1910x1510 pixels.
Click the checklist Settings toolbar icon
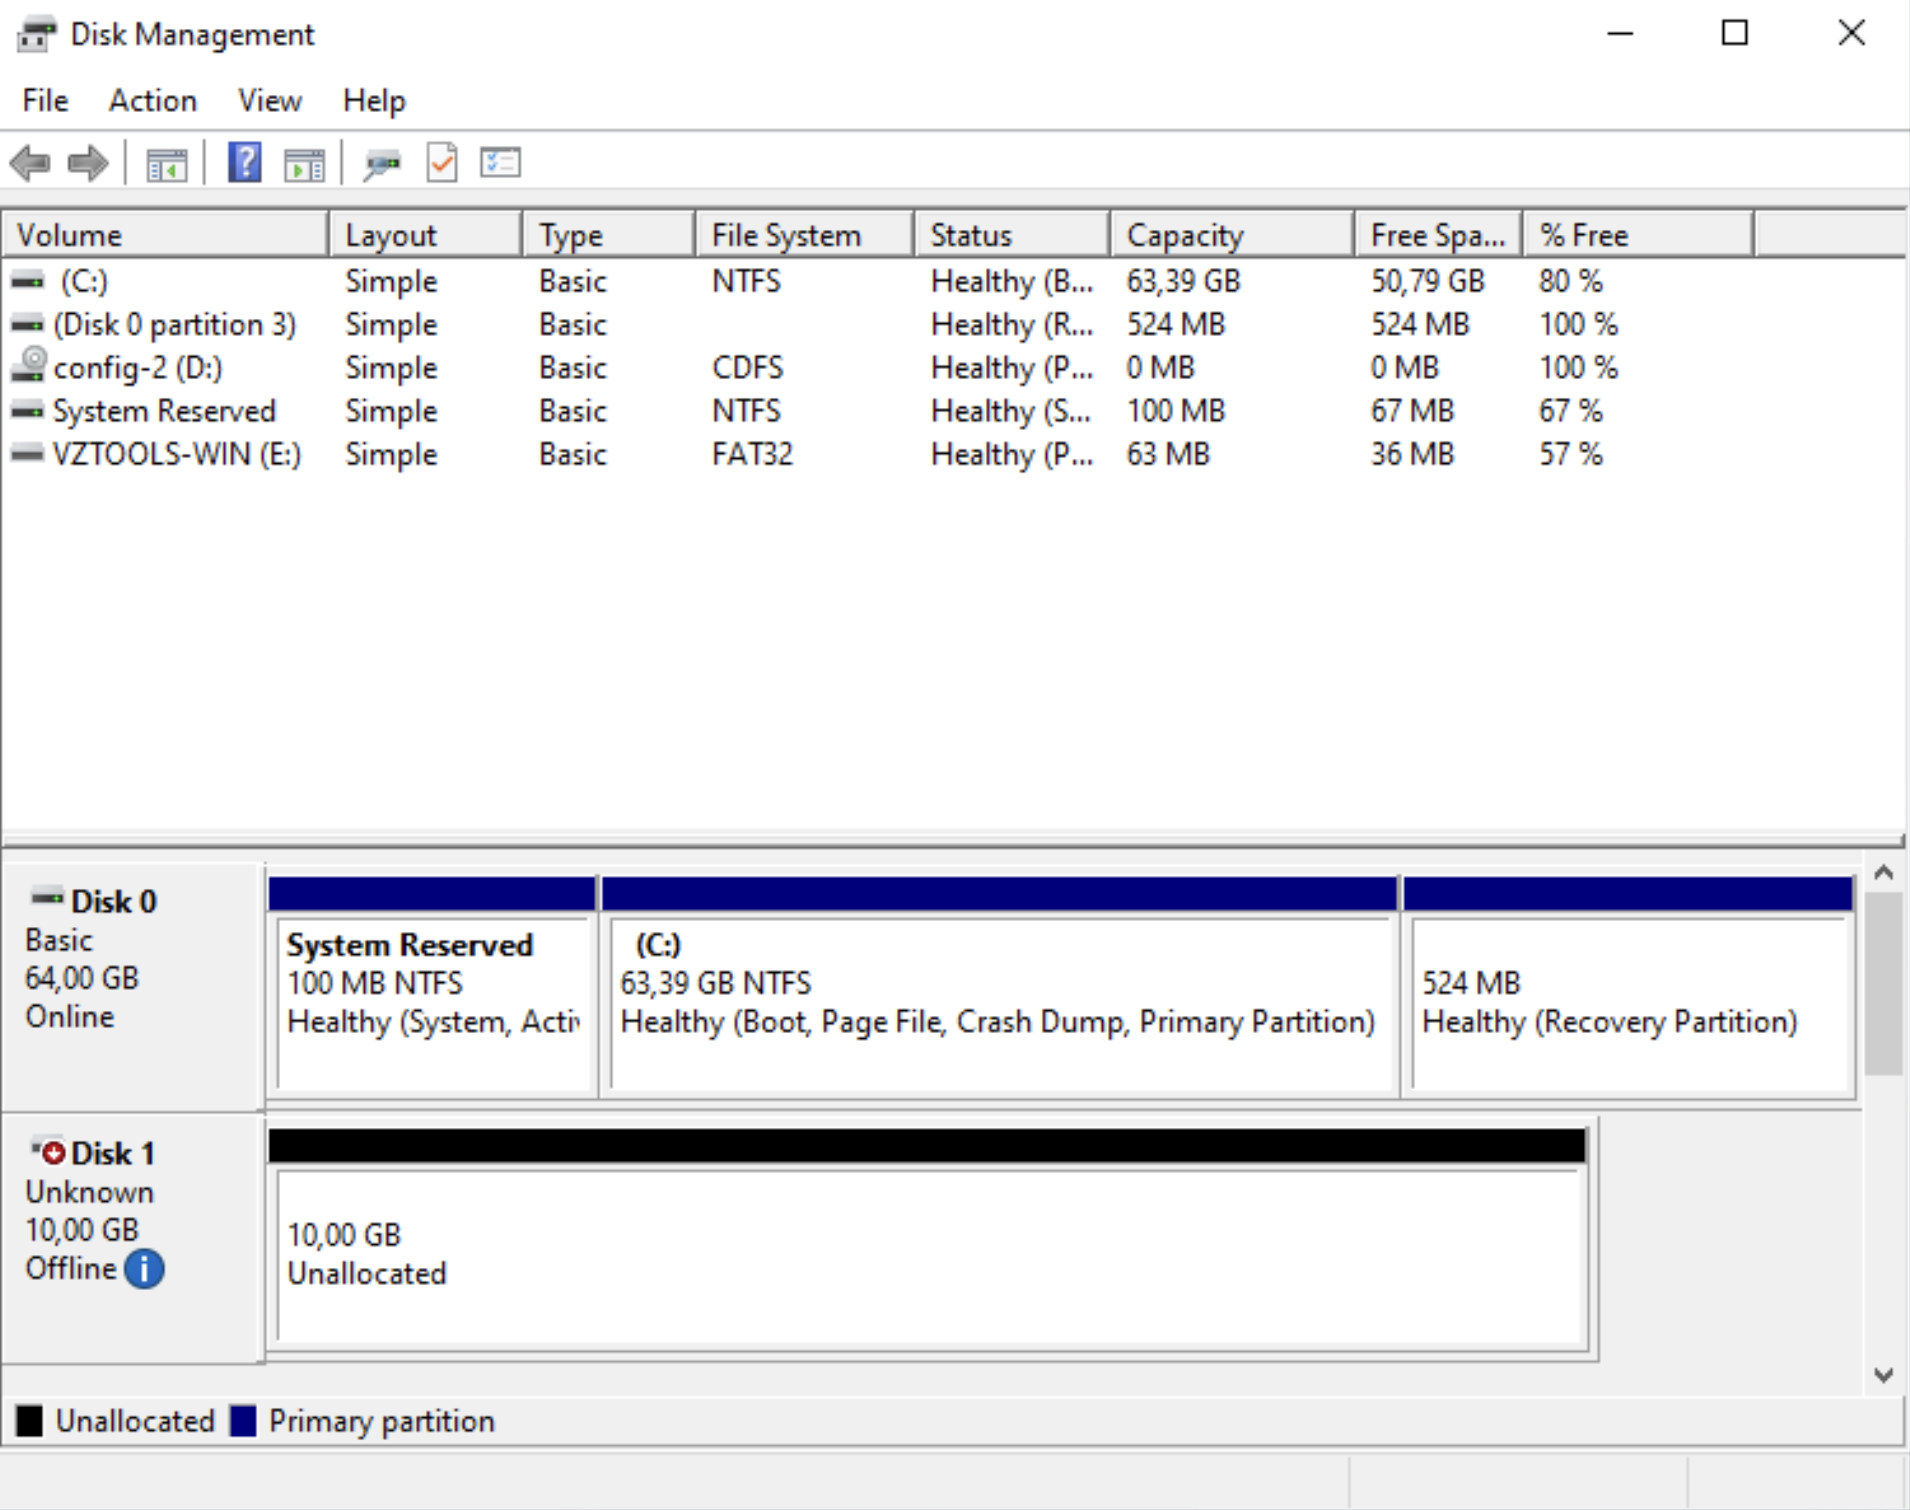pyautogui.click(x=500, y=163)
